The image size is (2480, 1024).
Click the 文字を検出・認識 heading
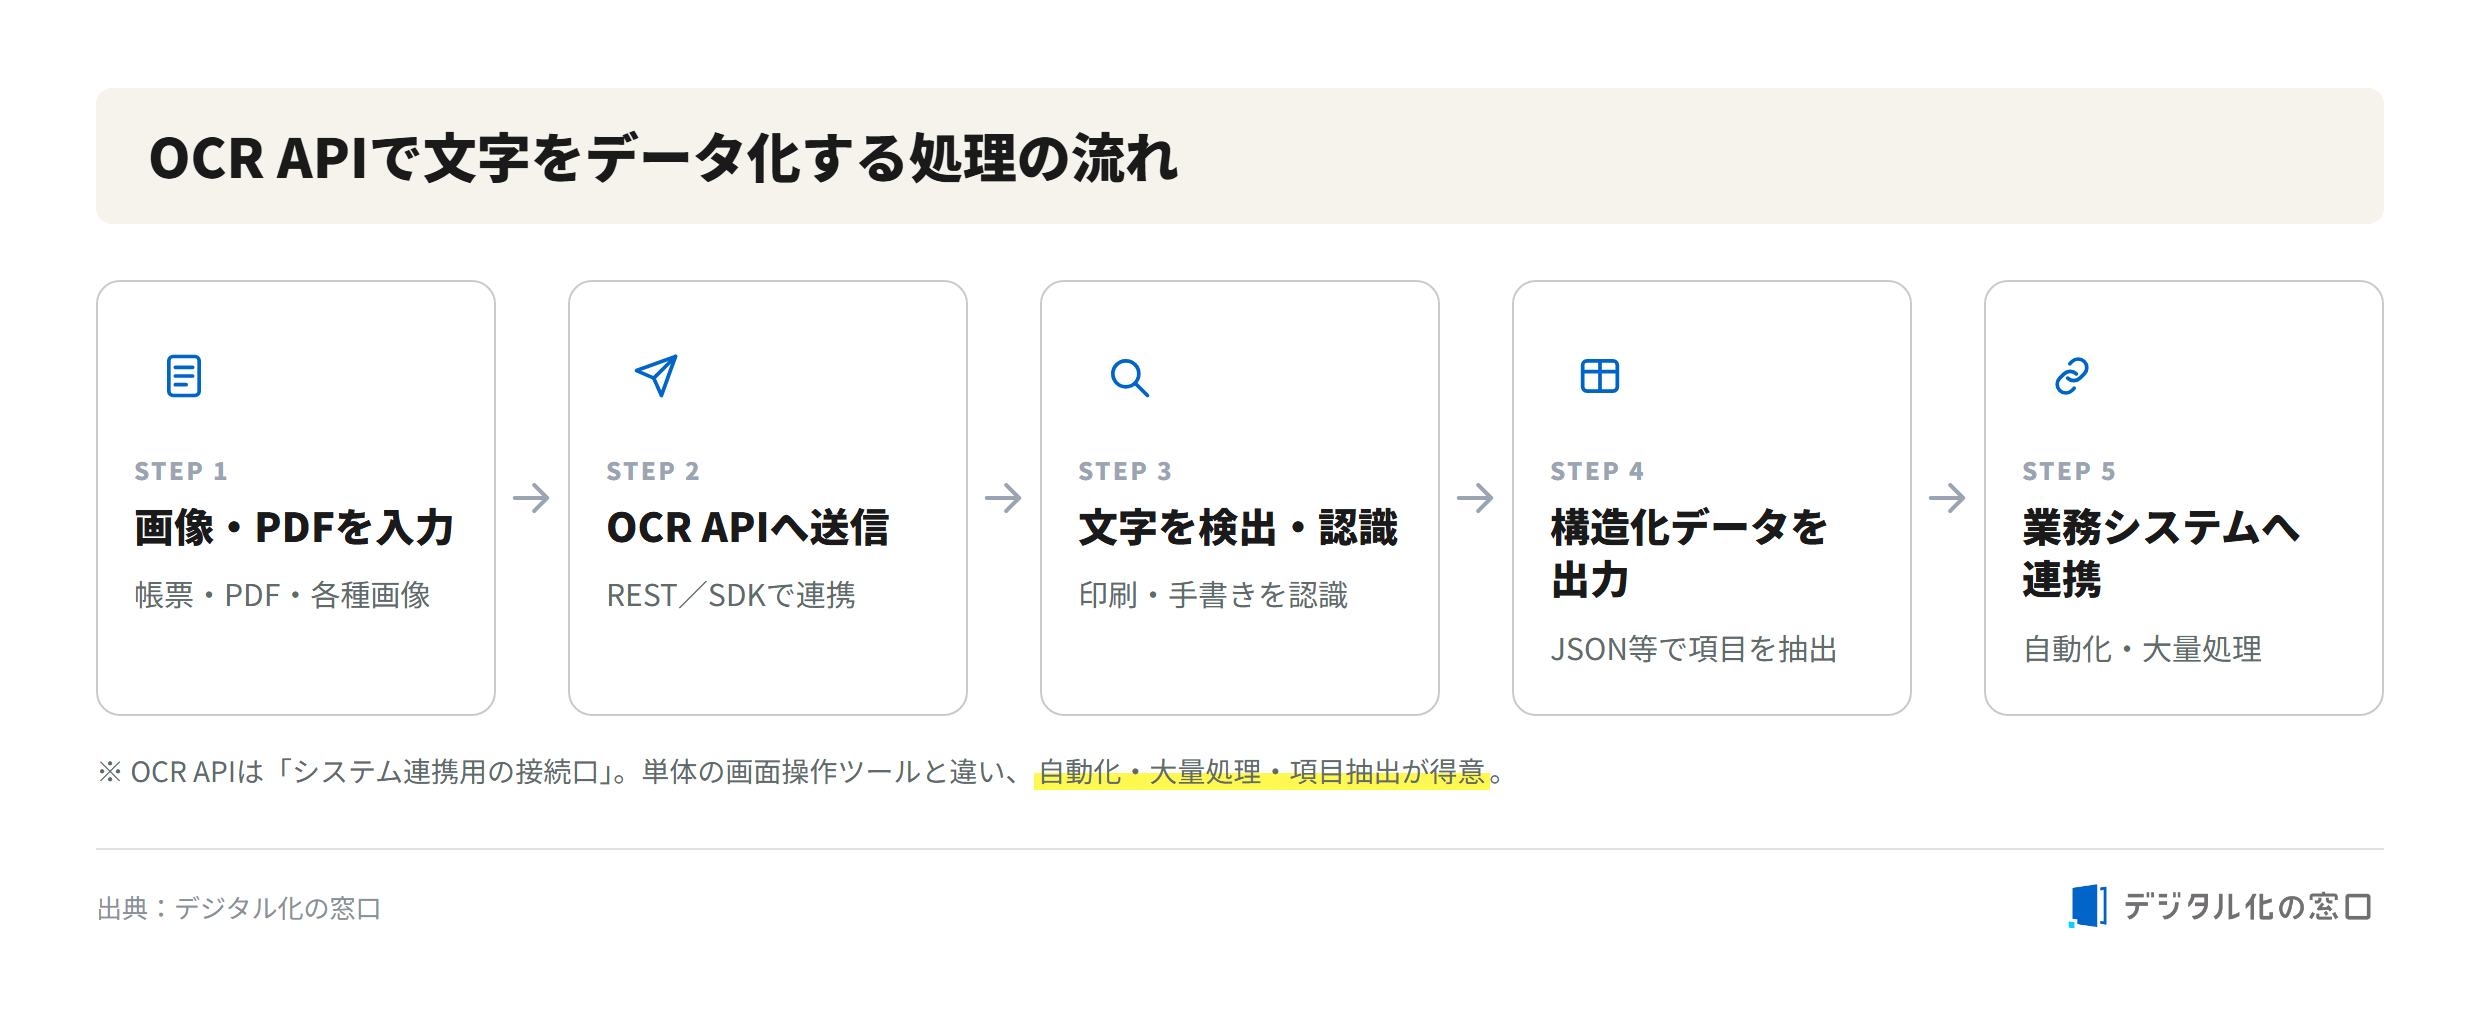(1238, 528)
